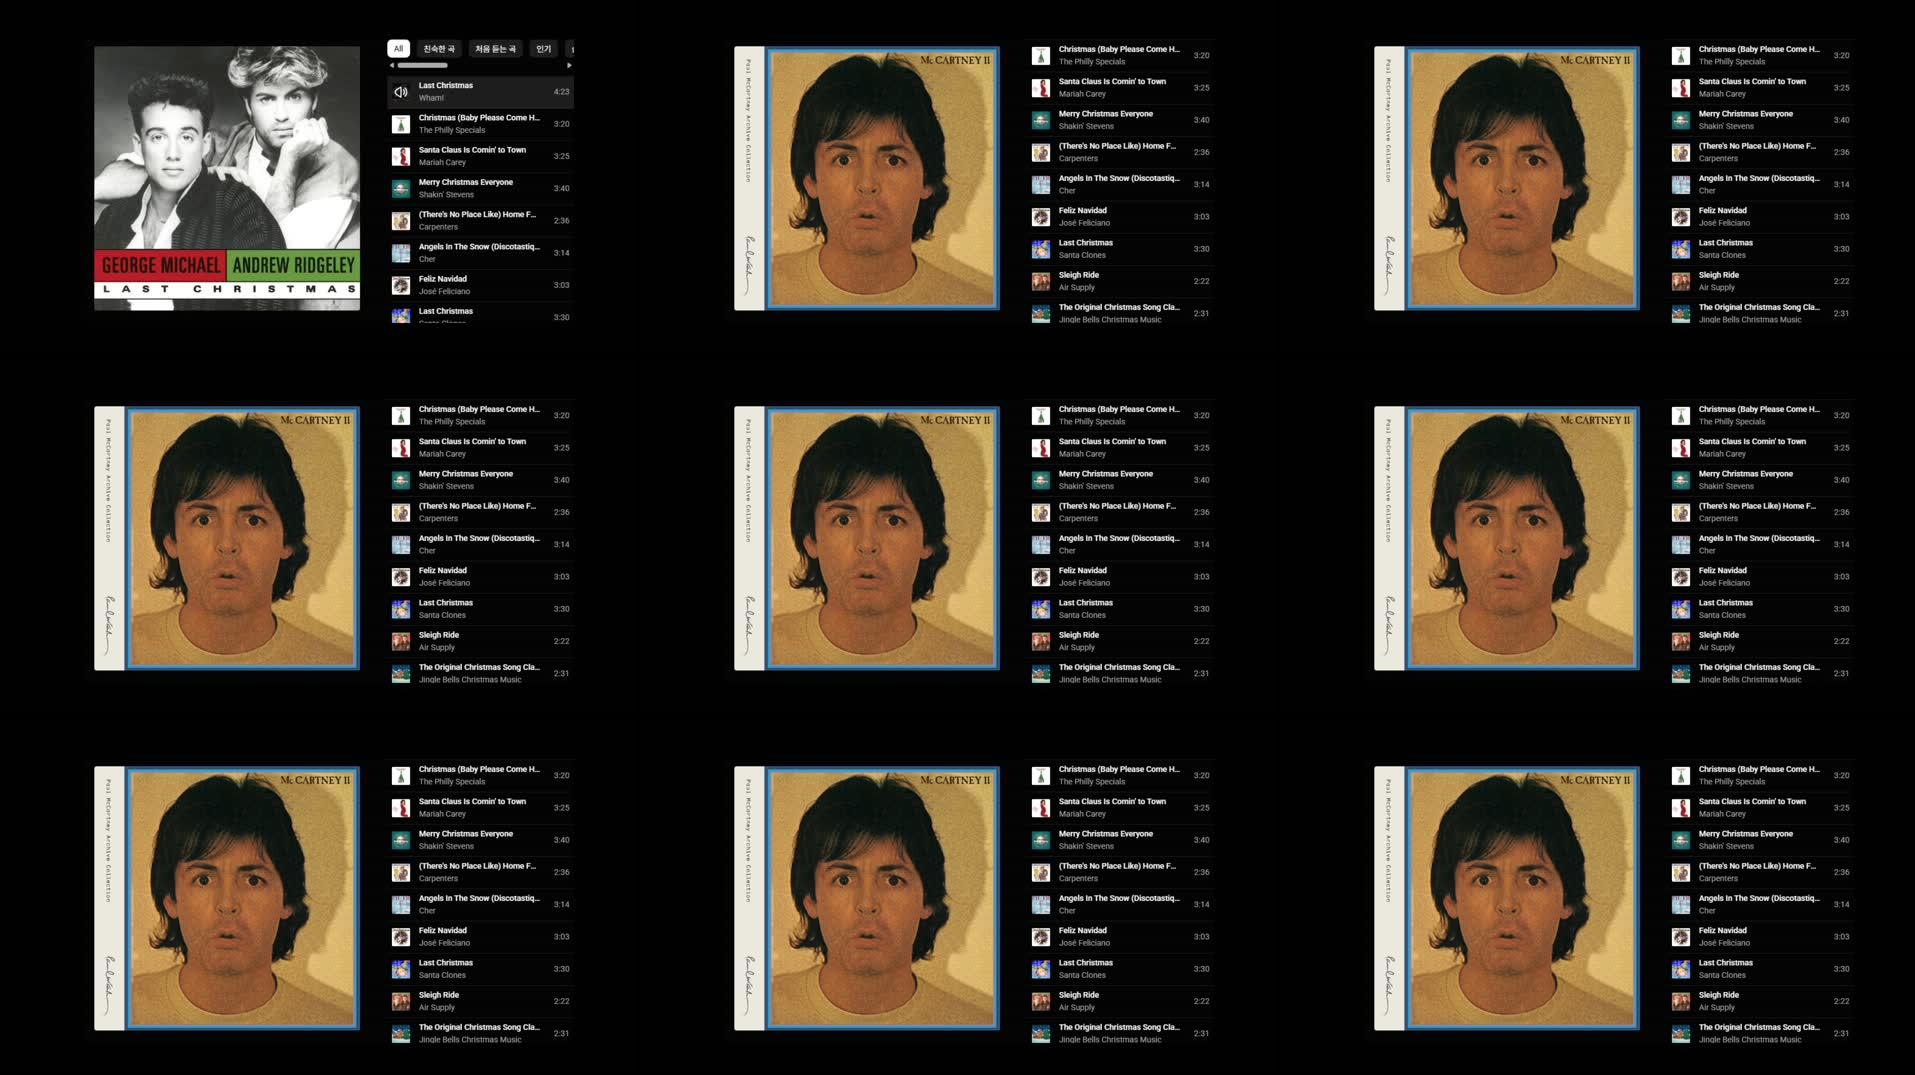Click the Air Supply Sleigh Ride album art
The image size is (1915, 1075).
coord(1040,281)
